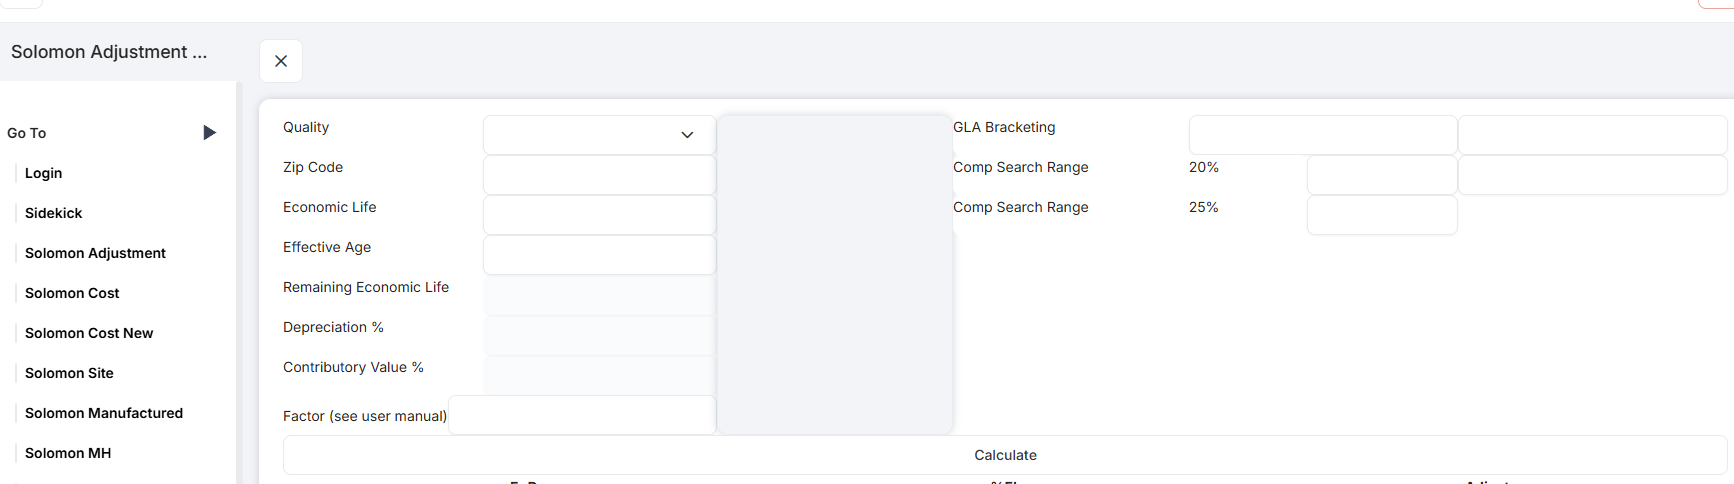The width and height of the screenshot is (1734, 484).
Task: Focus the Zip Code input field
Action: tap(599, 175)
